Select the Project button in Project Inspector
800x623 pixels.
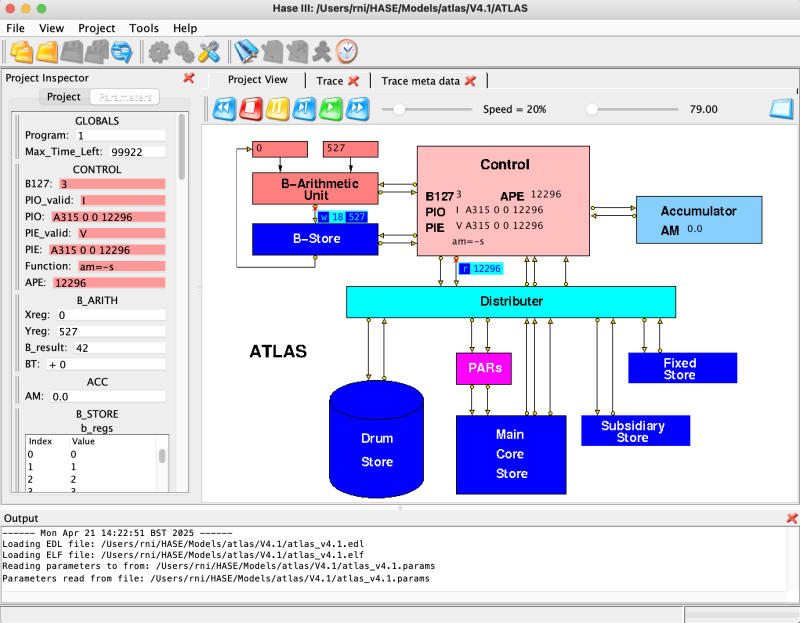point(63,96)
